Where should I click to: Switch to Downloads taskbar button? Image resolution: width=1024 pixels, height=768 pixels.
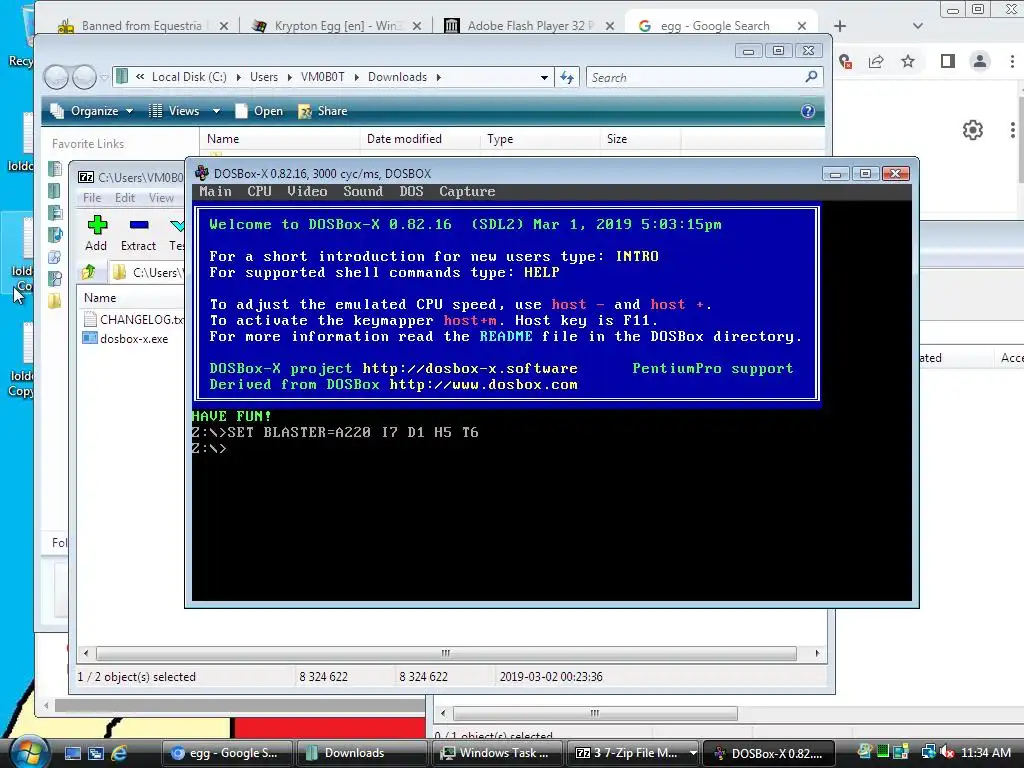tap(361, 753)
